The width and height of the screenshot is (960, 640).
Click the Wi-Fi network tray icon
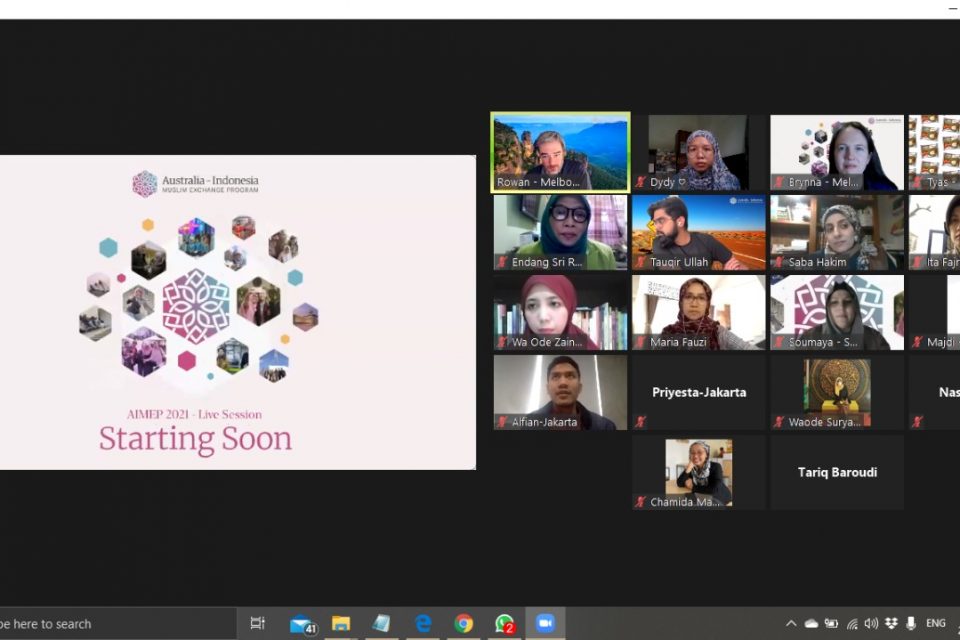(x=851, y=623)
